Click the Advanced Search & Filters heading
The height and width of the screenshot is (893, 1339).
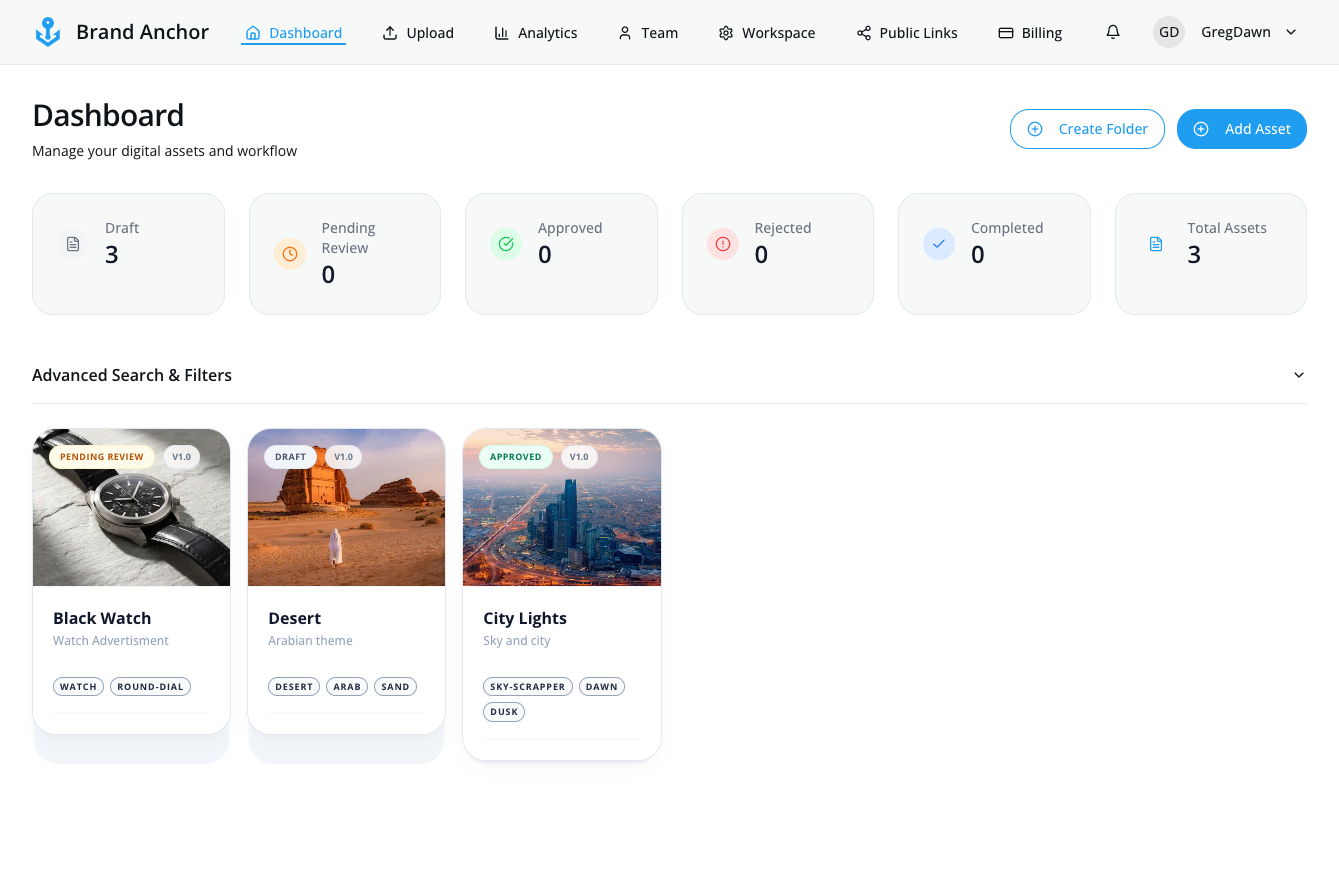(x=132, y=375)
